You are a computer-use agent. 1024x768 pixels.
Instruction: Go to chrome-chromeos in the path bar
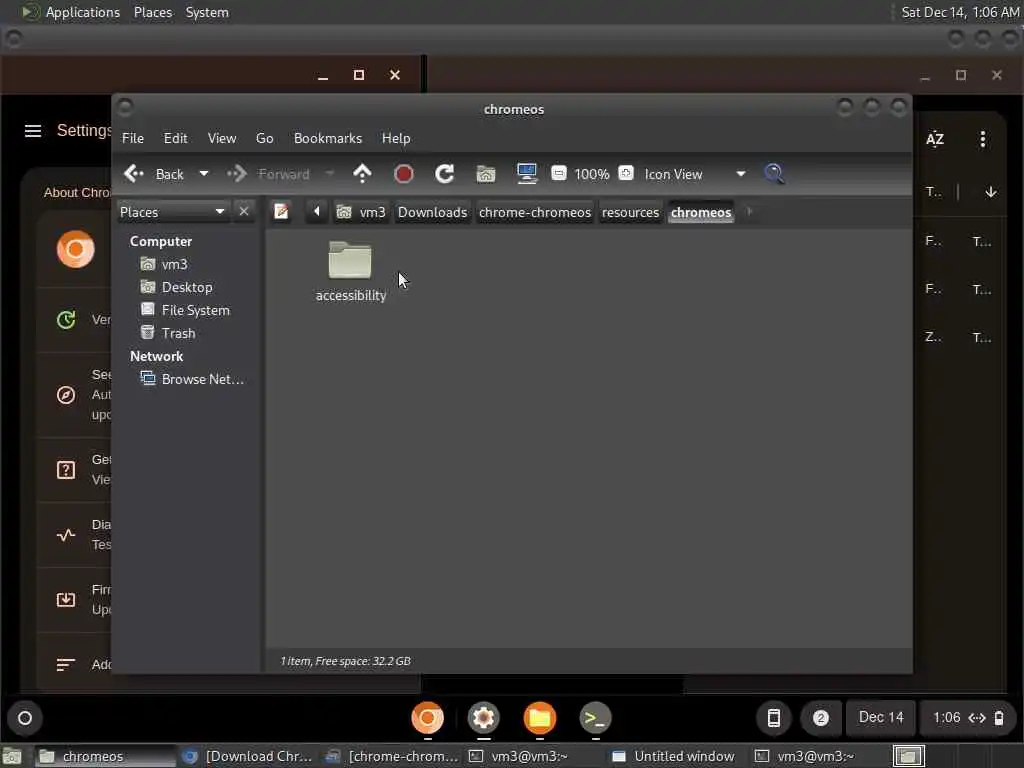535,212
